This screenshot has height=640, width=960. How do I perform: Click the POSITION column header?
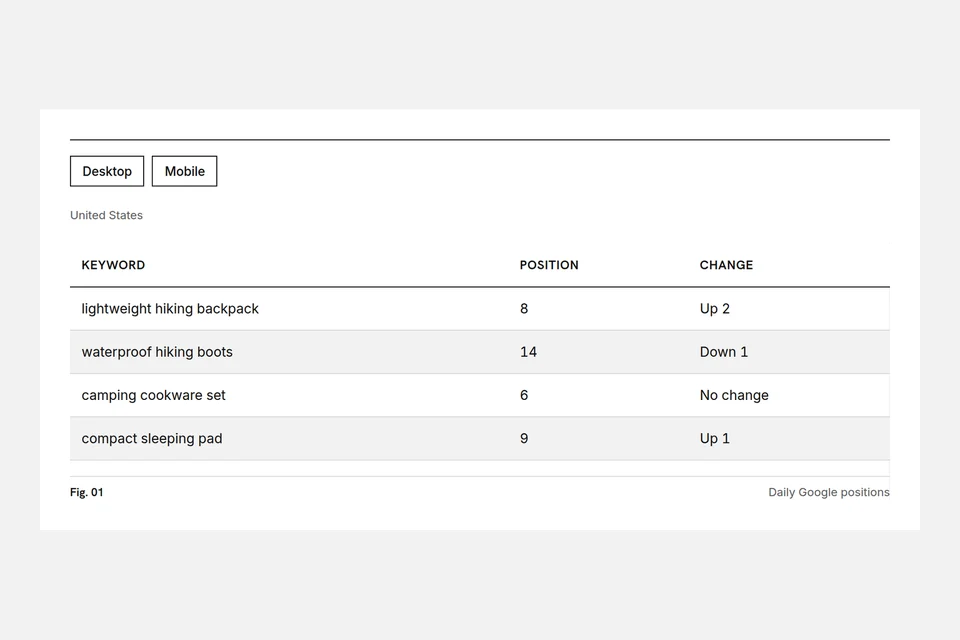[x=549, y=265]
